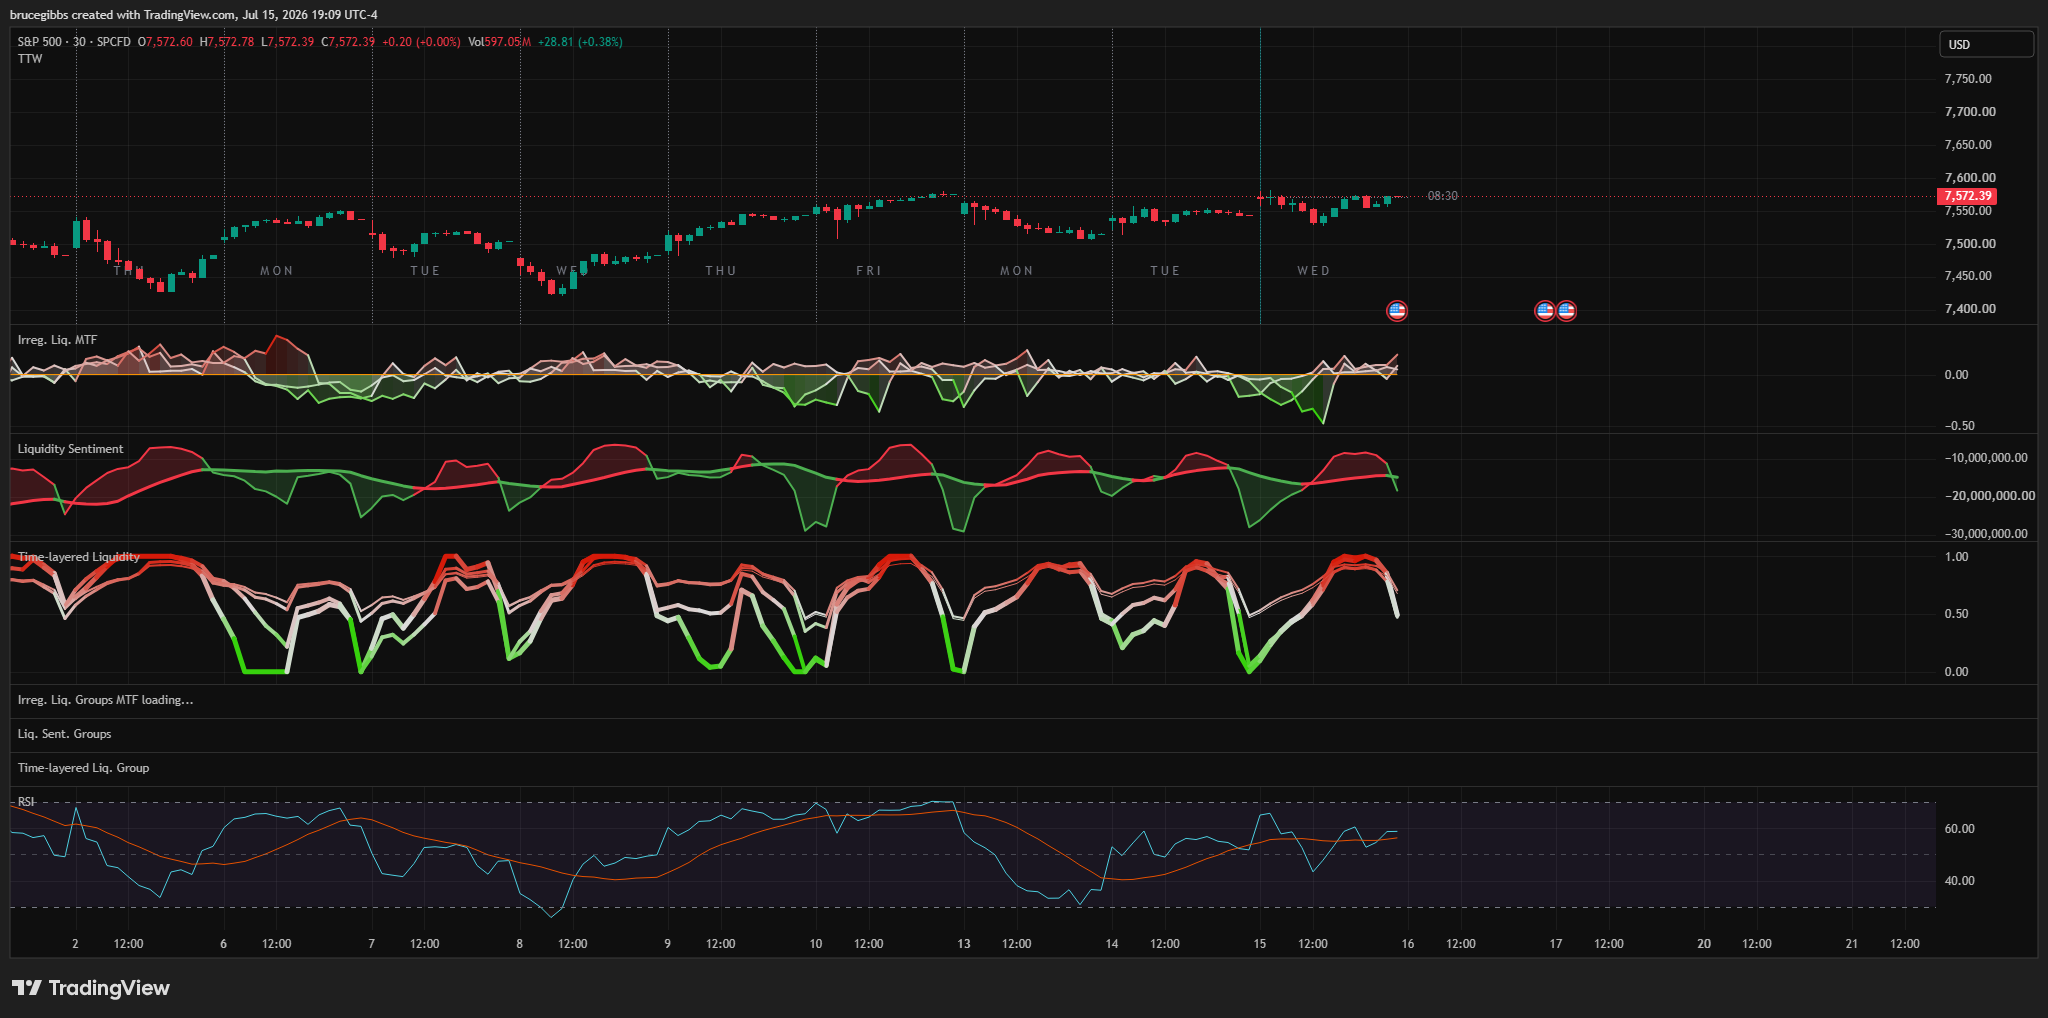Screen dimensions: 2048x1018
Task: Click the 08:30 bar countdown label
Action: click(1442, 196)
